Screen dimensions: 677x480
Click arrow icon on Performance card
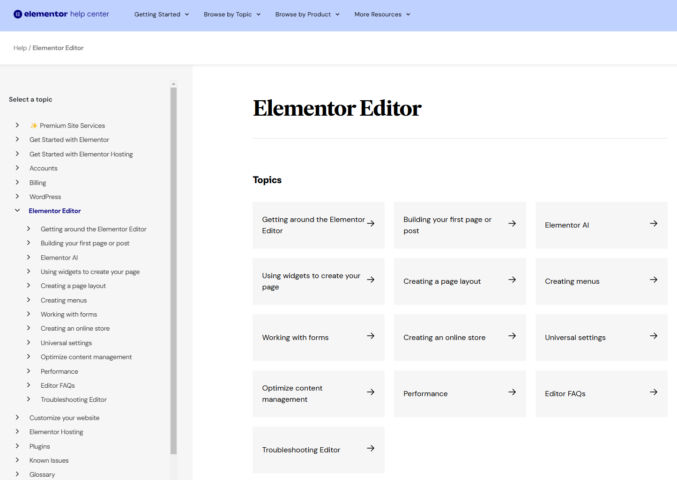[x=512, y=392]
